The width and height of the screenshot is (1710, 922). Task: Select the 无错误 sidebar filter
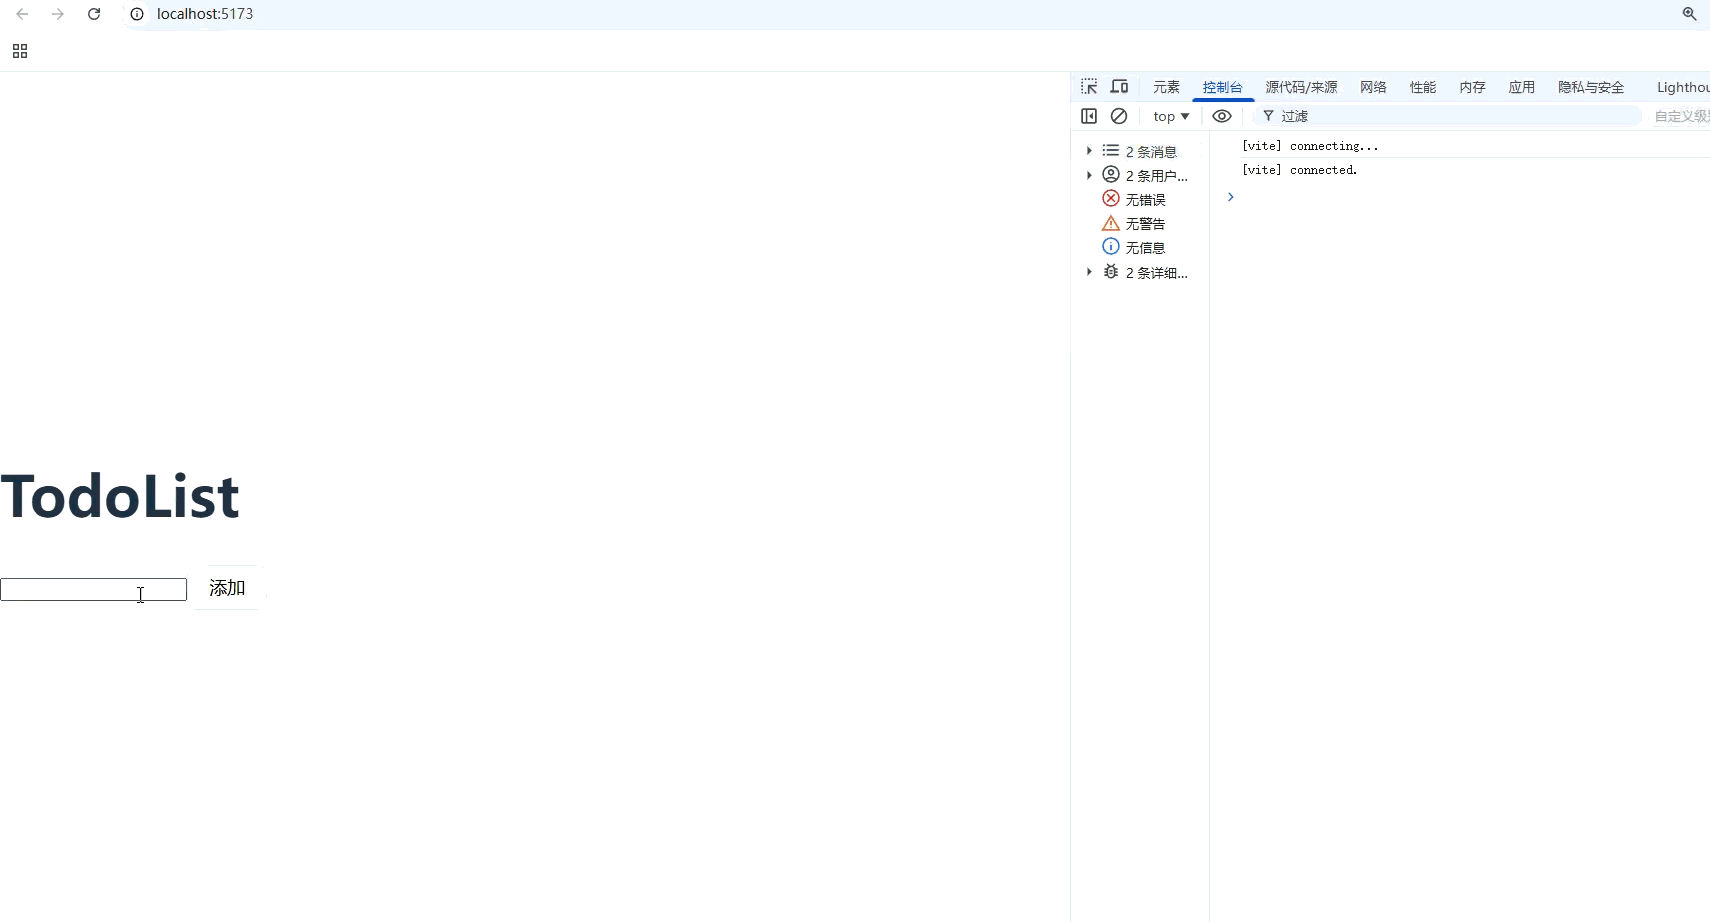[1140, 199]
